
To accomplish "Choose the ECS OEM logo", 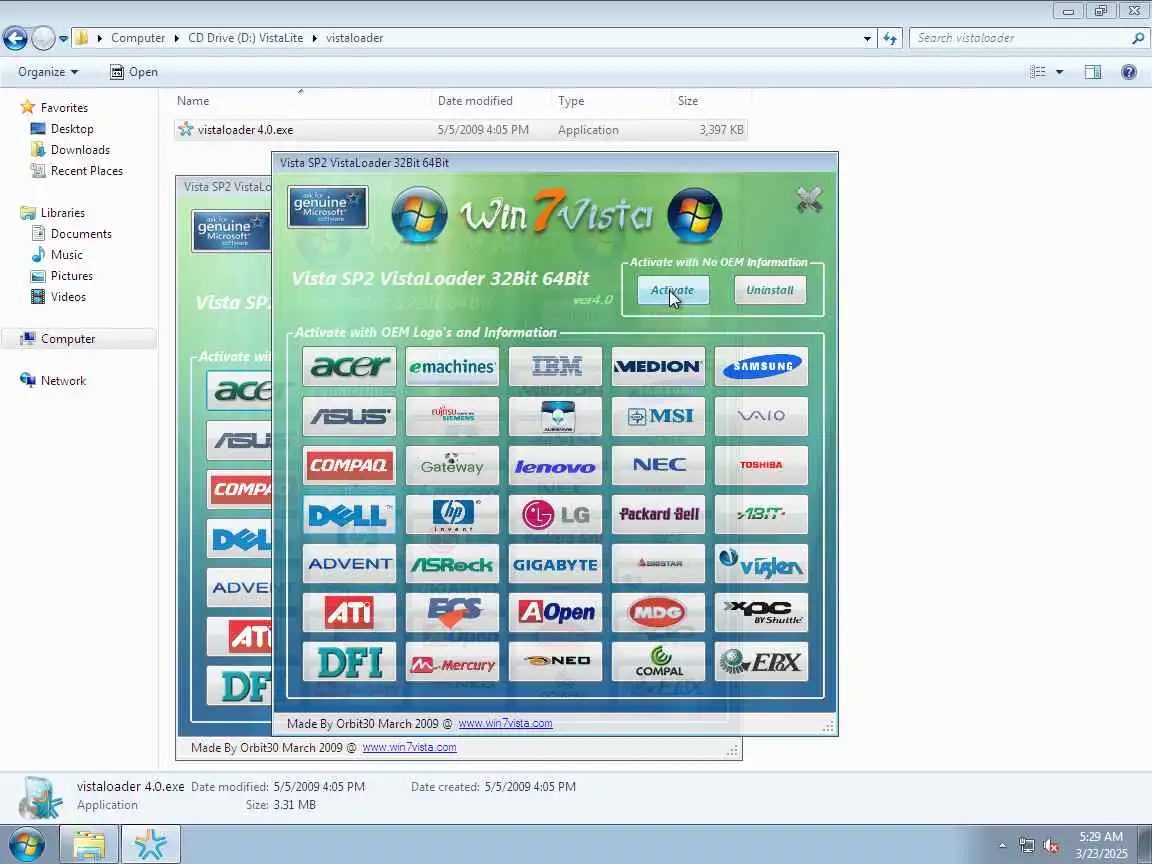I will point(452,613).
